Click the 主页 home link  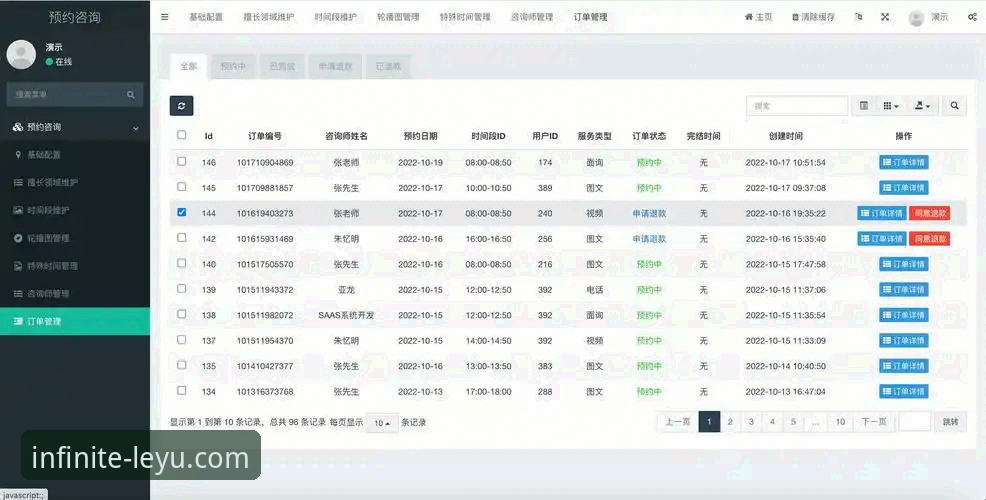tap(758, 17)
